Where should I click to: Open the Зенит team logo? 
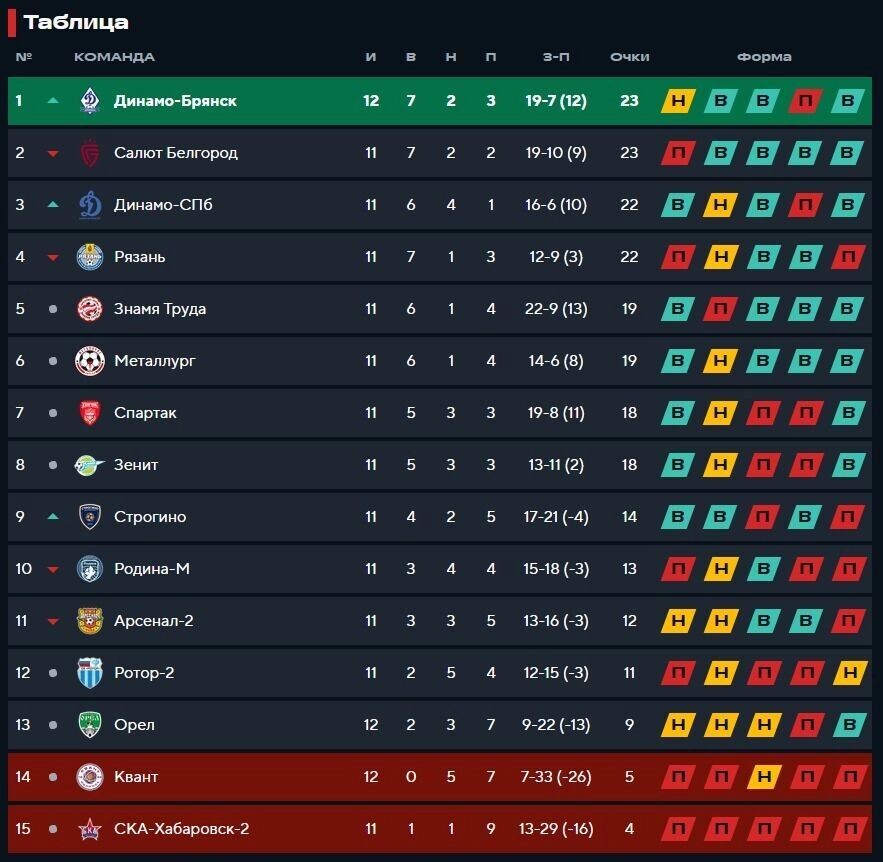(90, 465)
